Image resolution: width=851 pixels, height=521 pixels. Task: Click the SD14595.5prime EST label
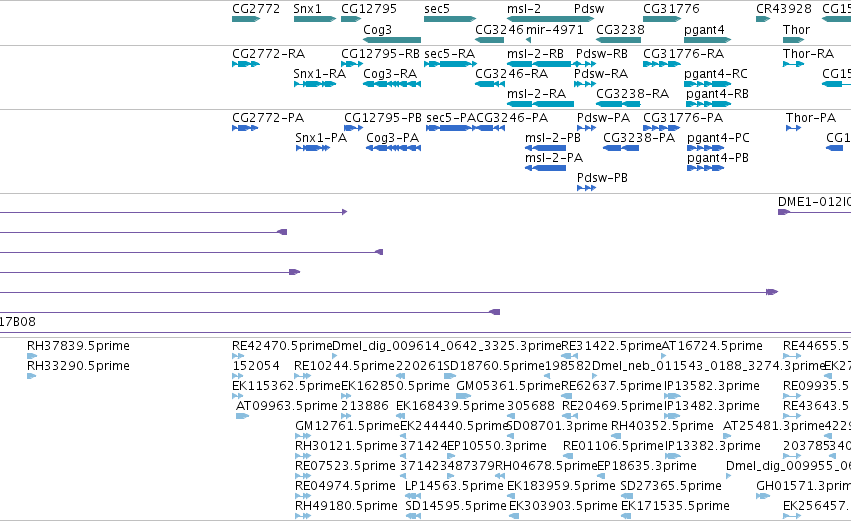click(456, 506)
